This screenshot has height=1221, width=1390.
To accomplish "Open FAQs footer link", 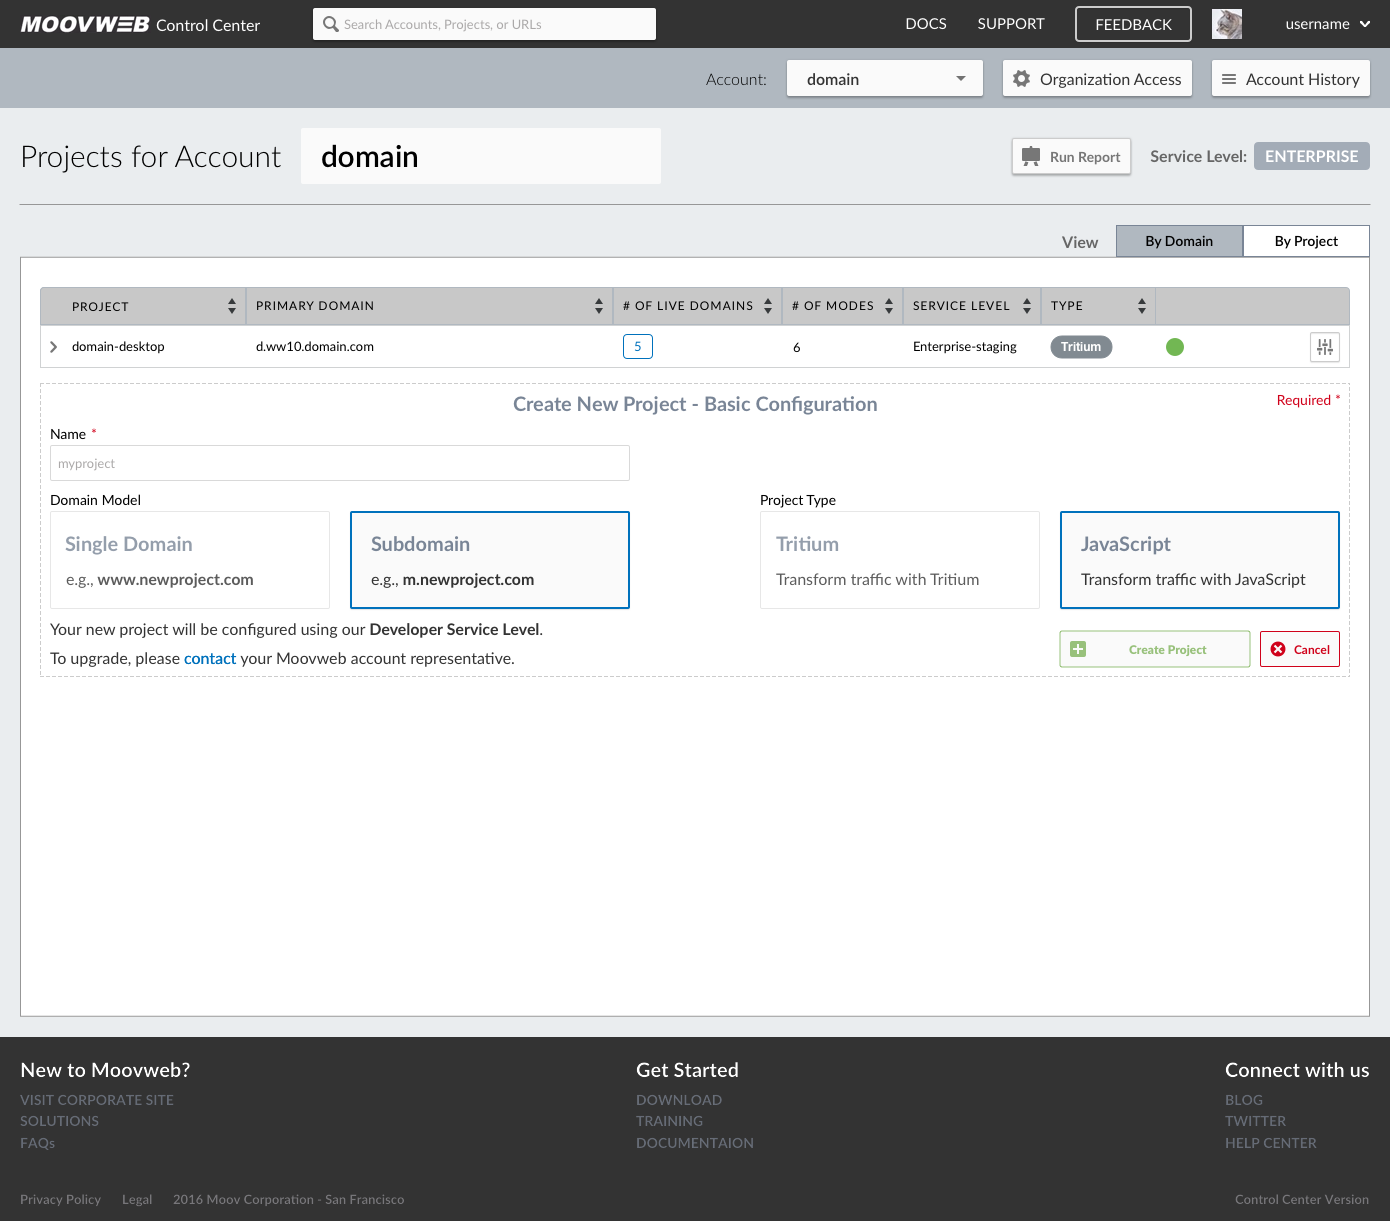I will tap(38, 1143).
